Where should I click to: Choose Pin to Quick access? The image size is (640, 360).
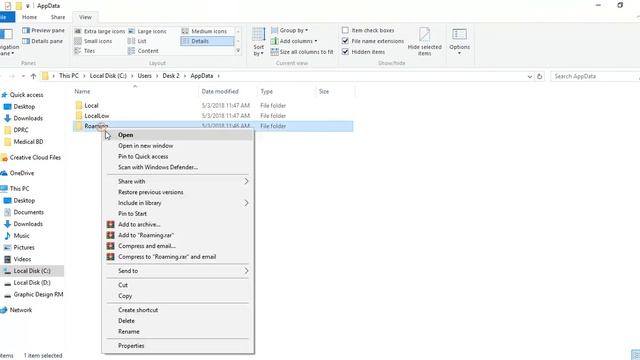coord(178,156)
